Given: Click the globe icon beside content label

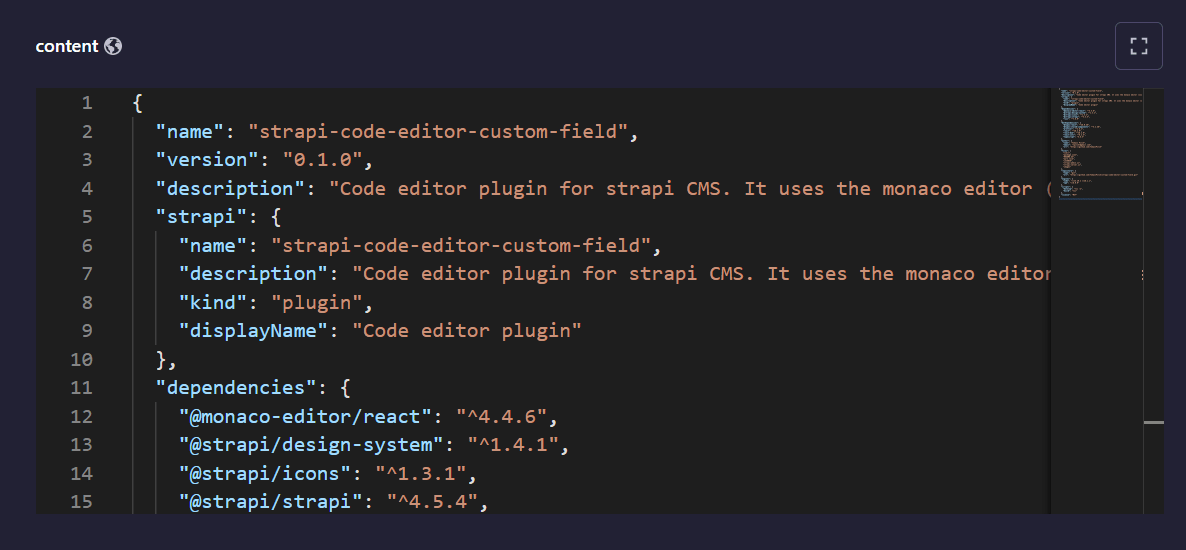Looking at the screenshot, I should click(x=113, y=46).
